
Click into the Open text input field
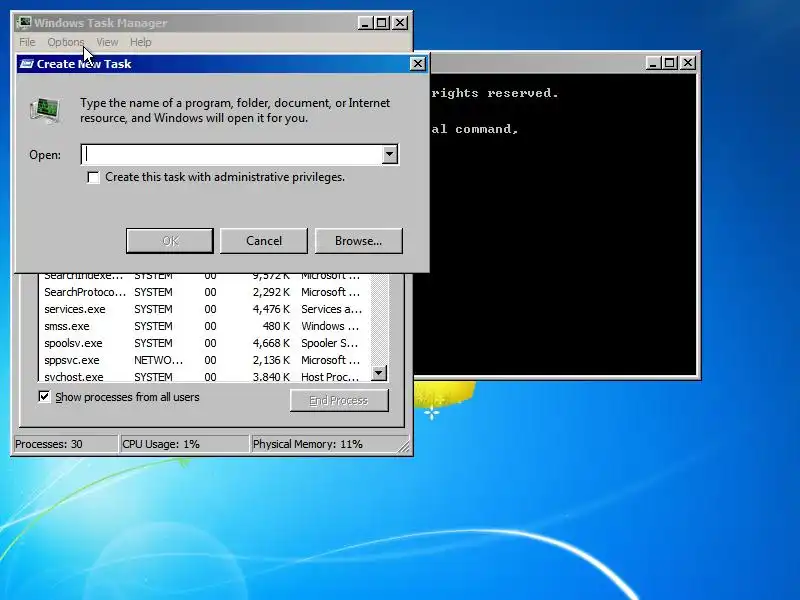232,154
